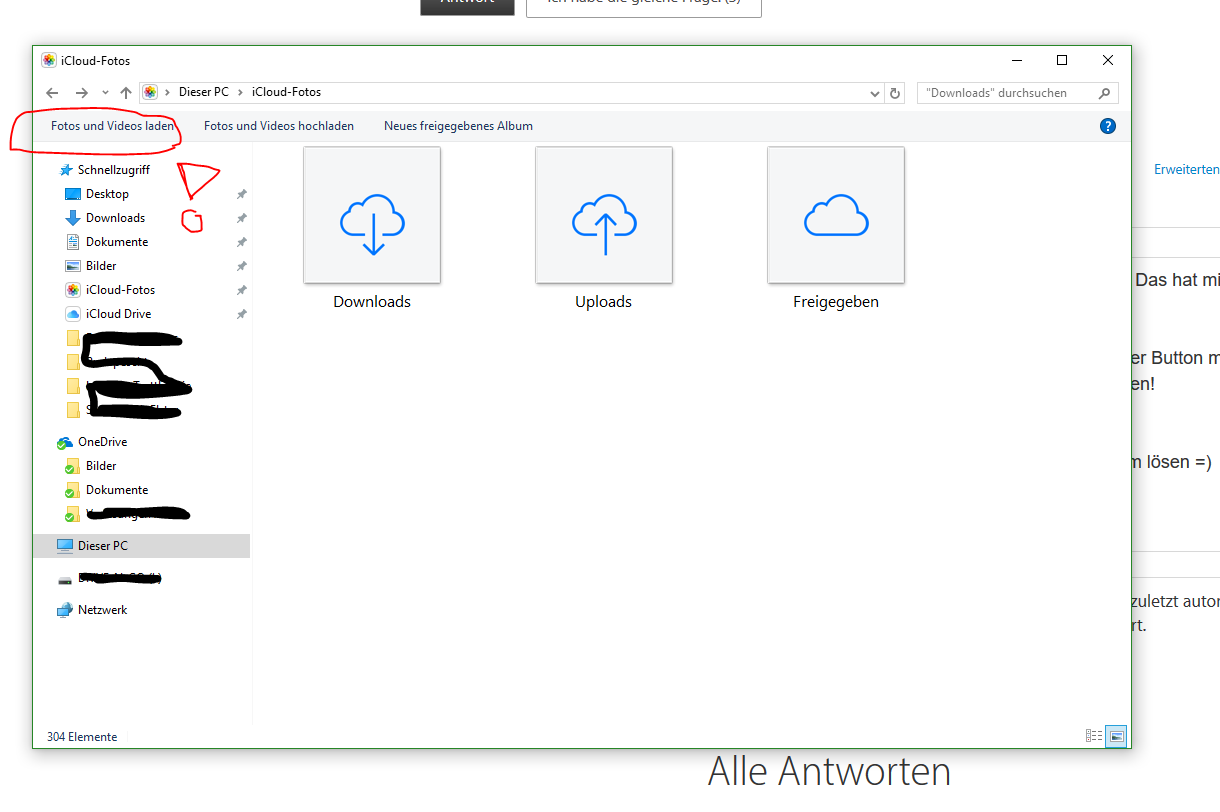1220x812 pixels.
Task: Click the iCloud-Fotos icon in address bar
Action: pyautogui.click(x=150, y=92)
